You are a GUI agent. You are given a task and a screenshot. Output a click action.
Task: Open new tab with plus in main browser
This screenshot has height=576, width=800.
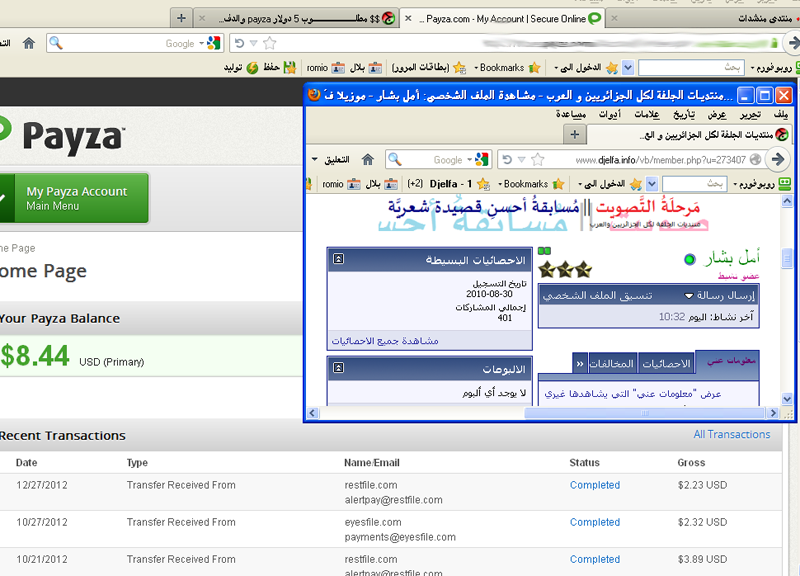(181, 18)
